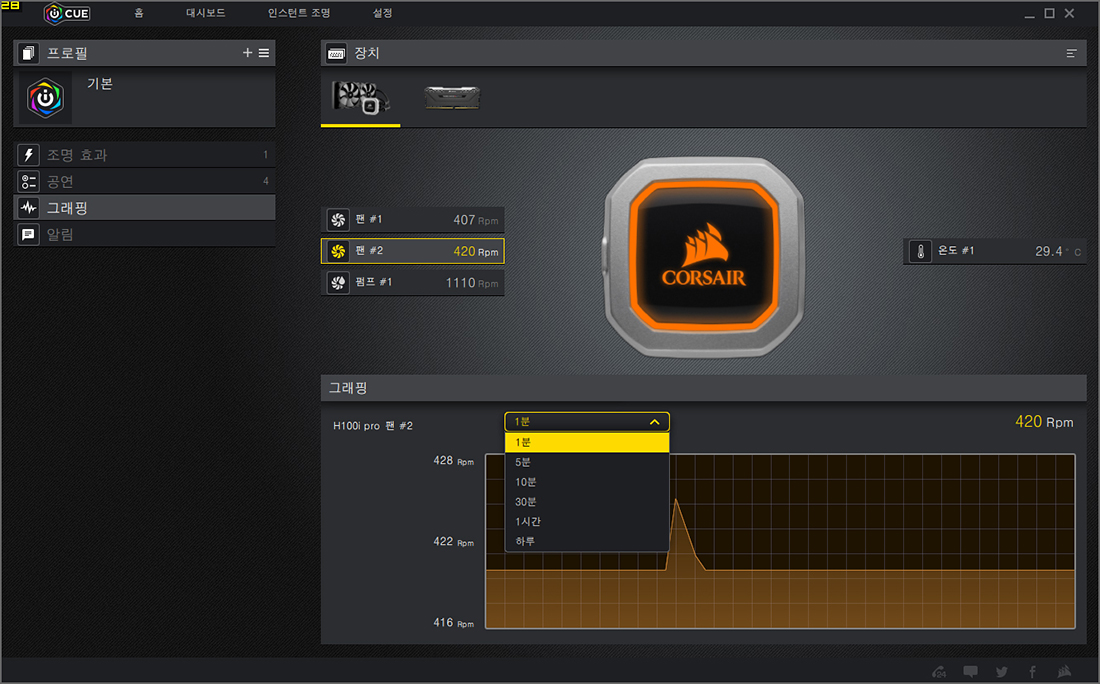The width and height of the screenshot is (1100, 684).
Task: Click the highlighted 팬 #2 fan icon
Action: coord(338,251)
